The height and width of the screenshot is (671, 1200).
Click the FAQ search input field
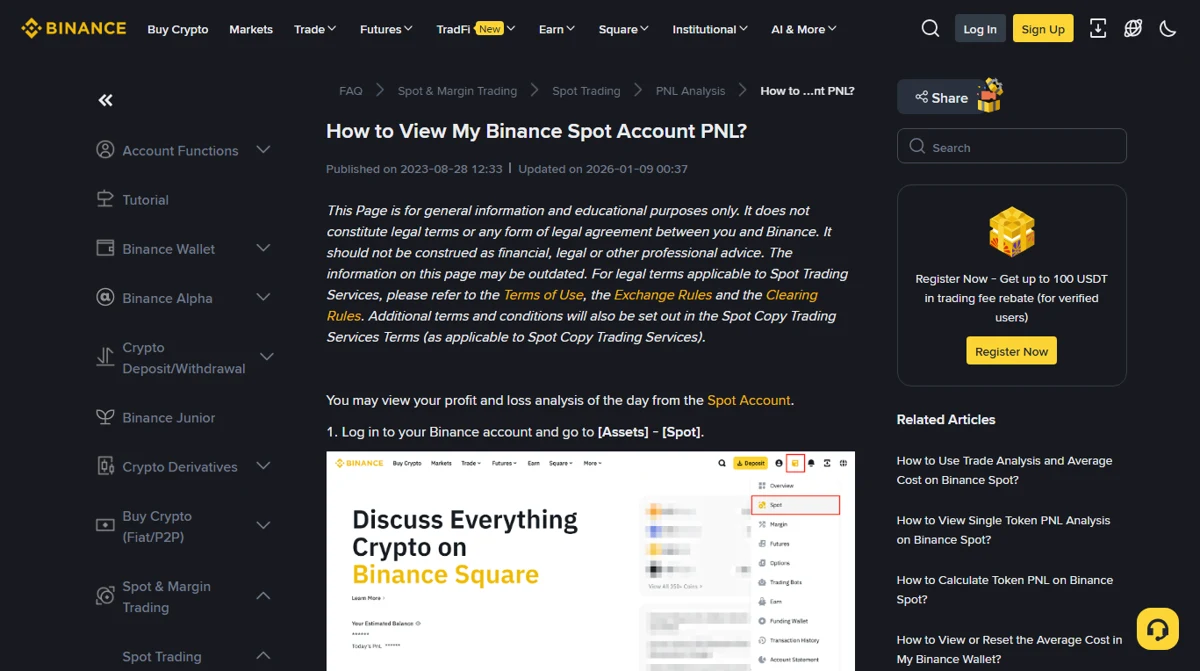pyautogui.click(x=1012, y=146)
